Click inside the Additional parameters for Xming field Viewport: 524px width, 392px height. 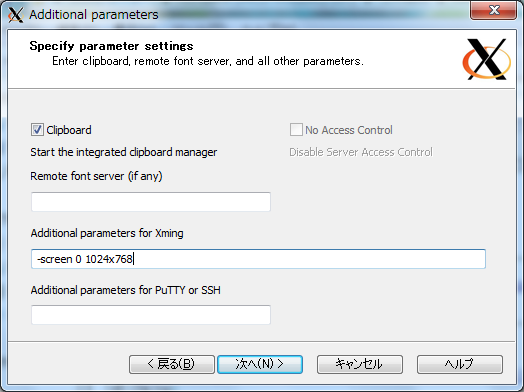click(258, 259)
